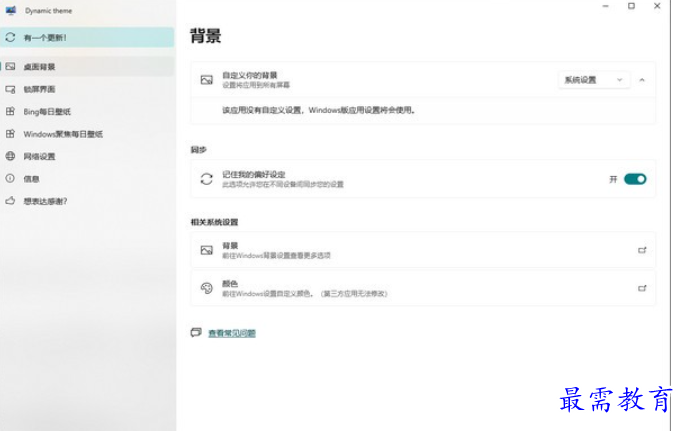This screenshot has width=681, height=431.
Task: Toggle off 记住我的偏好设定 switch
Action: point(635,179)
